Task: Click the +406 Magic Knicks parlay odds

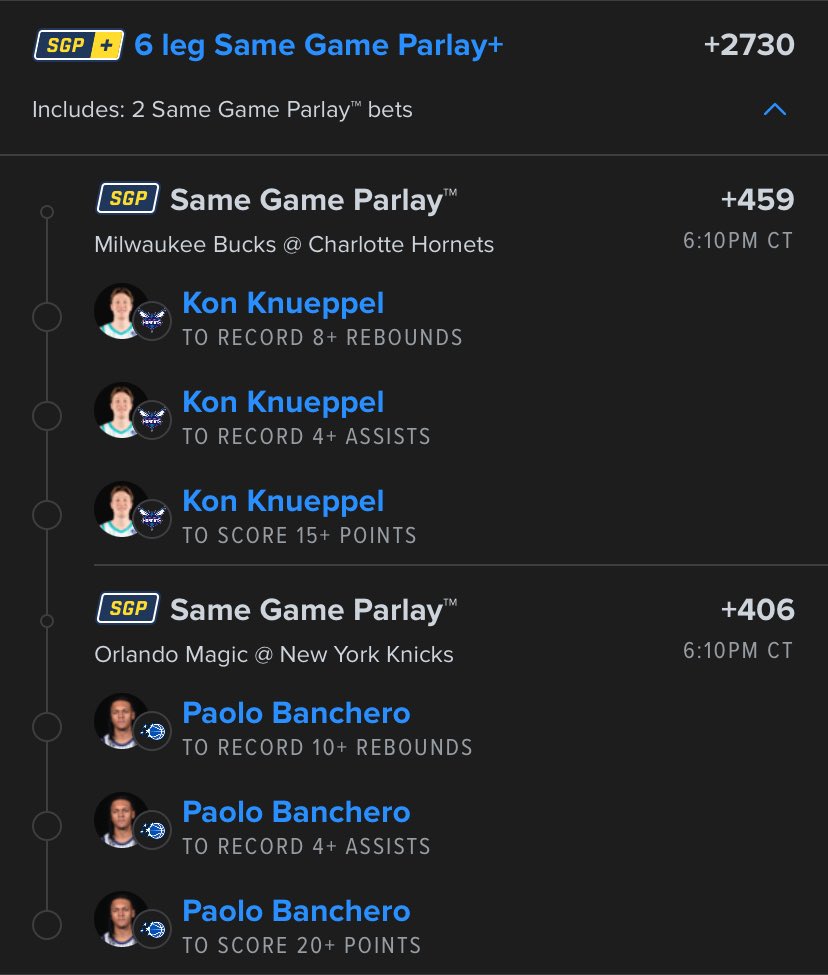Action: click(x=758, y=609)
